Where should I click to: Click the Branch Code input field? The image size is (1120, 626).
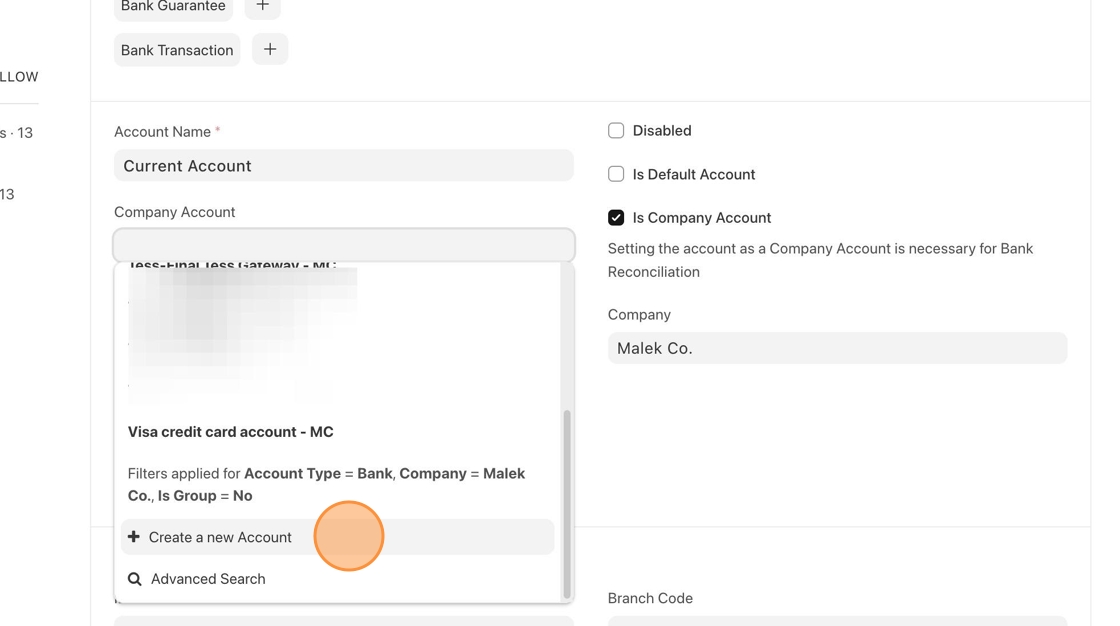pos(837,620)
